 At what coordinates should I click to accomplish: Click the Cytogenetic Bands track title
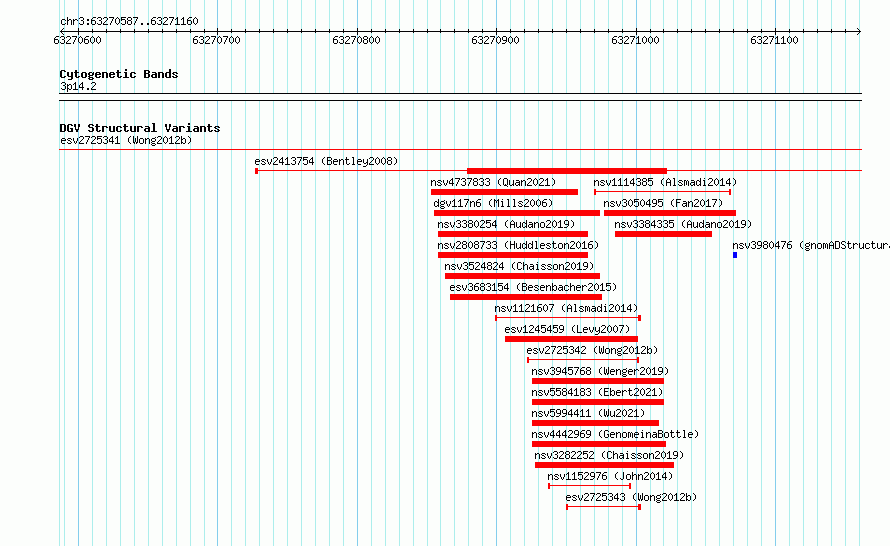coord(119,74)
